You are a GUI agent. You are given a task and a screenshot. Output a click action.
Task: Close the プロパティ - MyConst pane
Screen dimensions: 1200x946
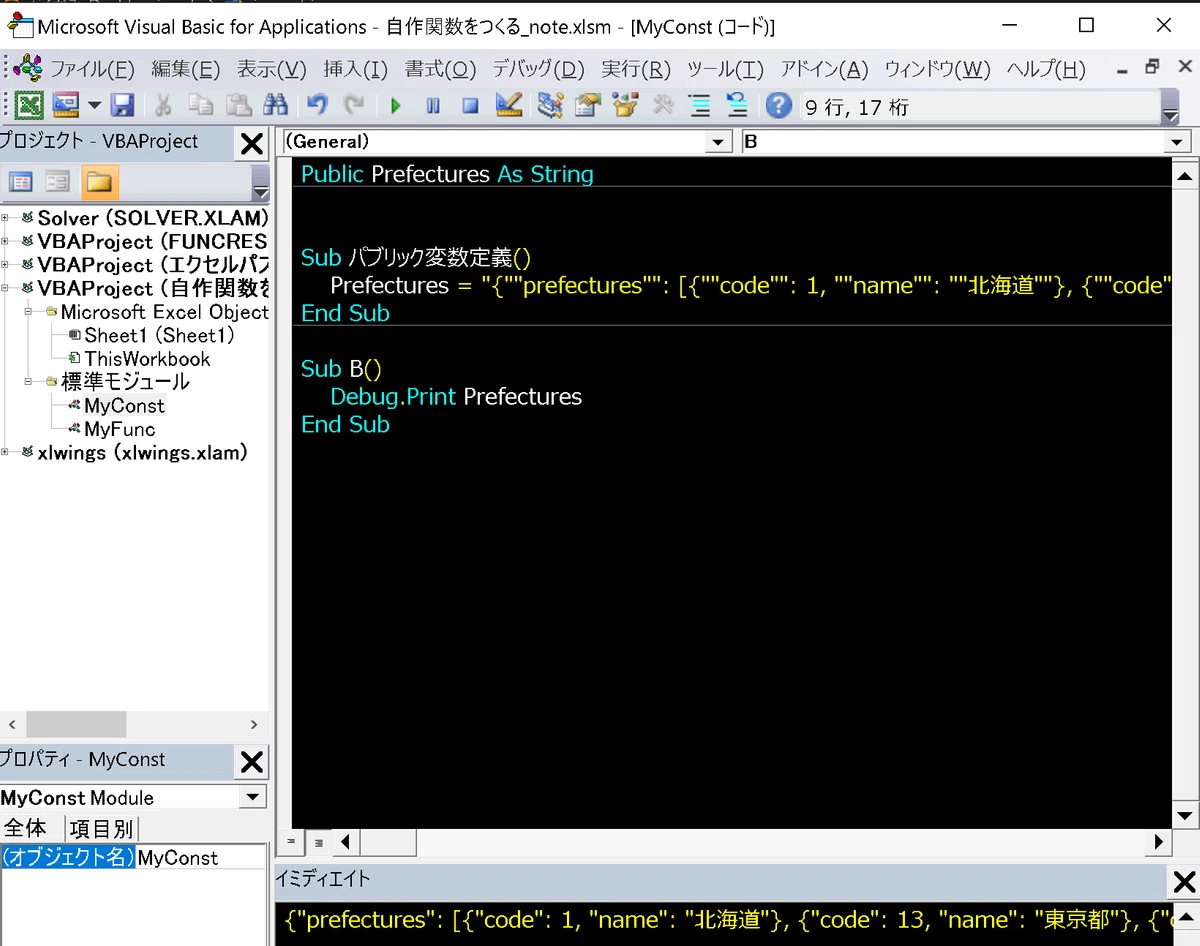tap(251, 762)
